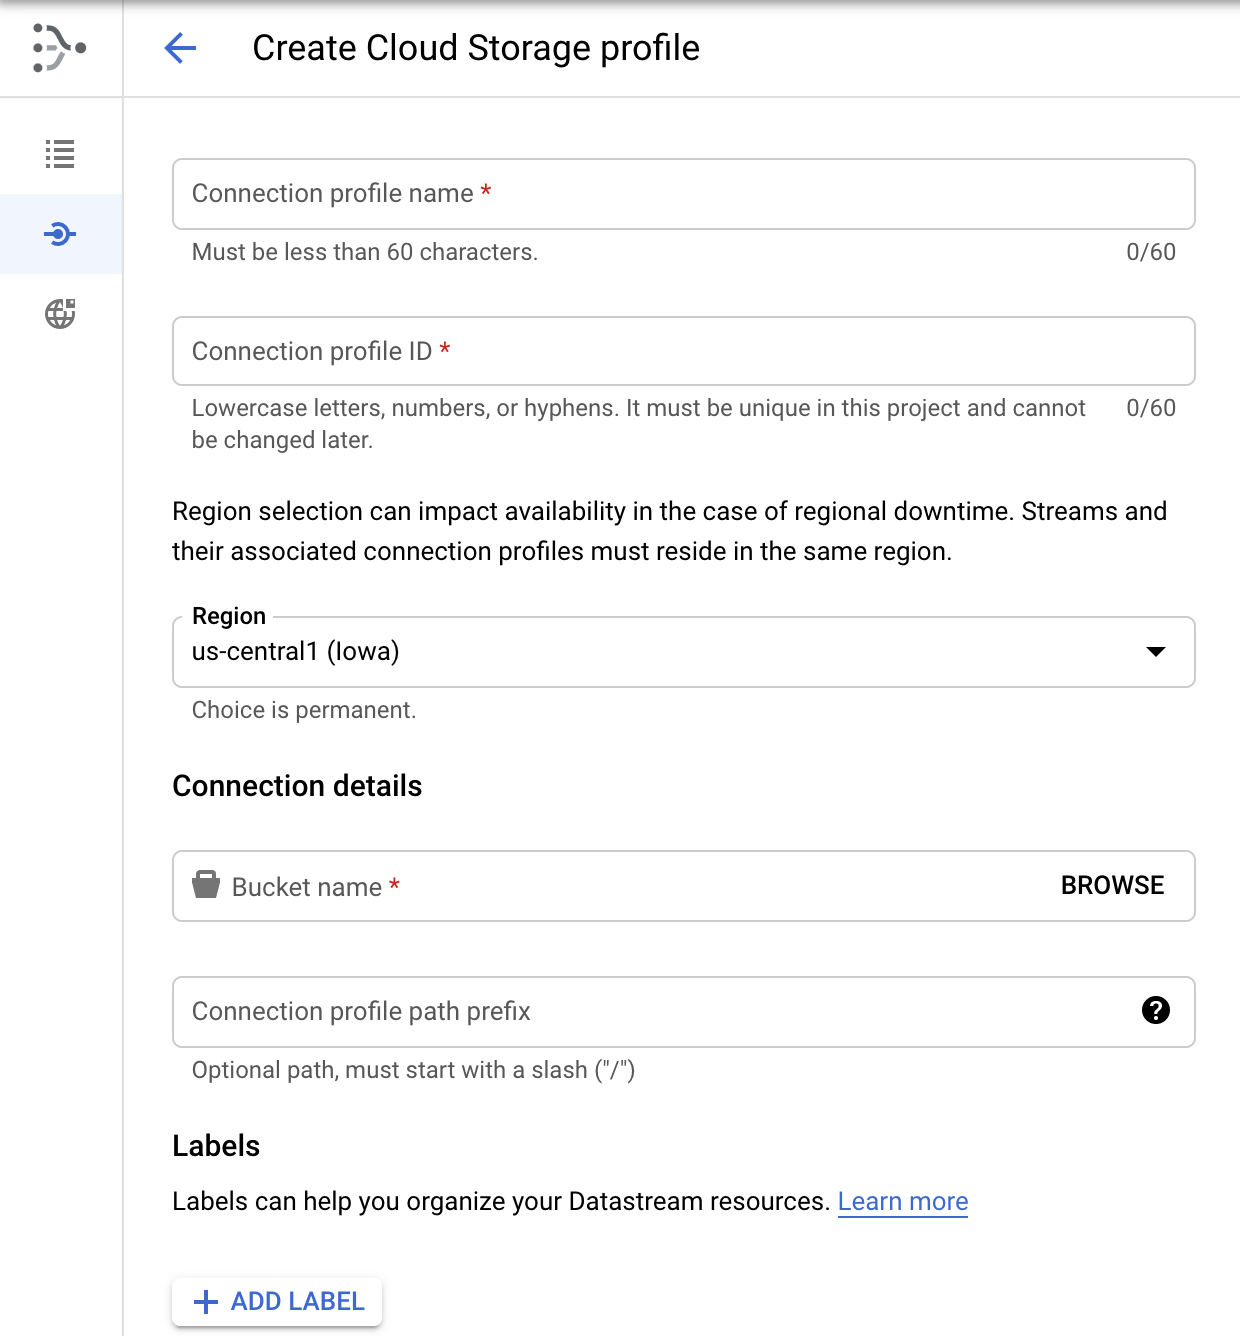
Task: Click the bucket icon in Bucket name field
Action: pos(205,884)
